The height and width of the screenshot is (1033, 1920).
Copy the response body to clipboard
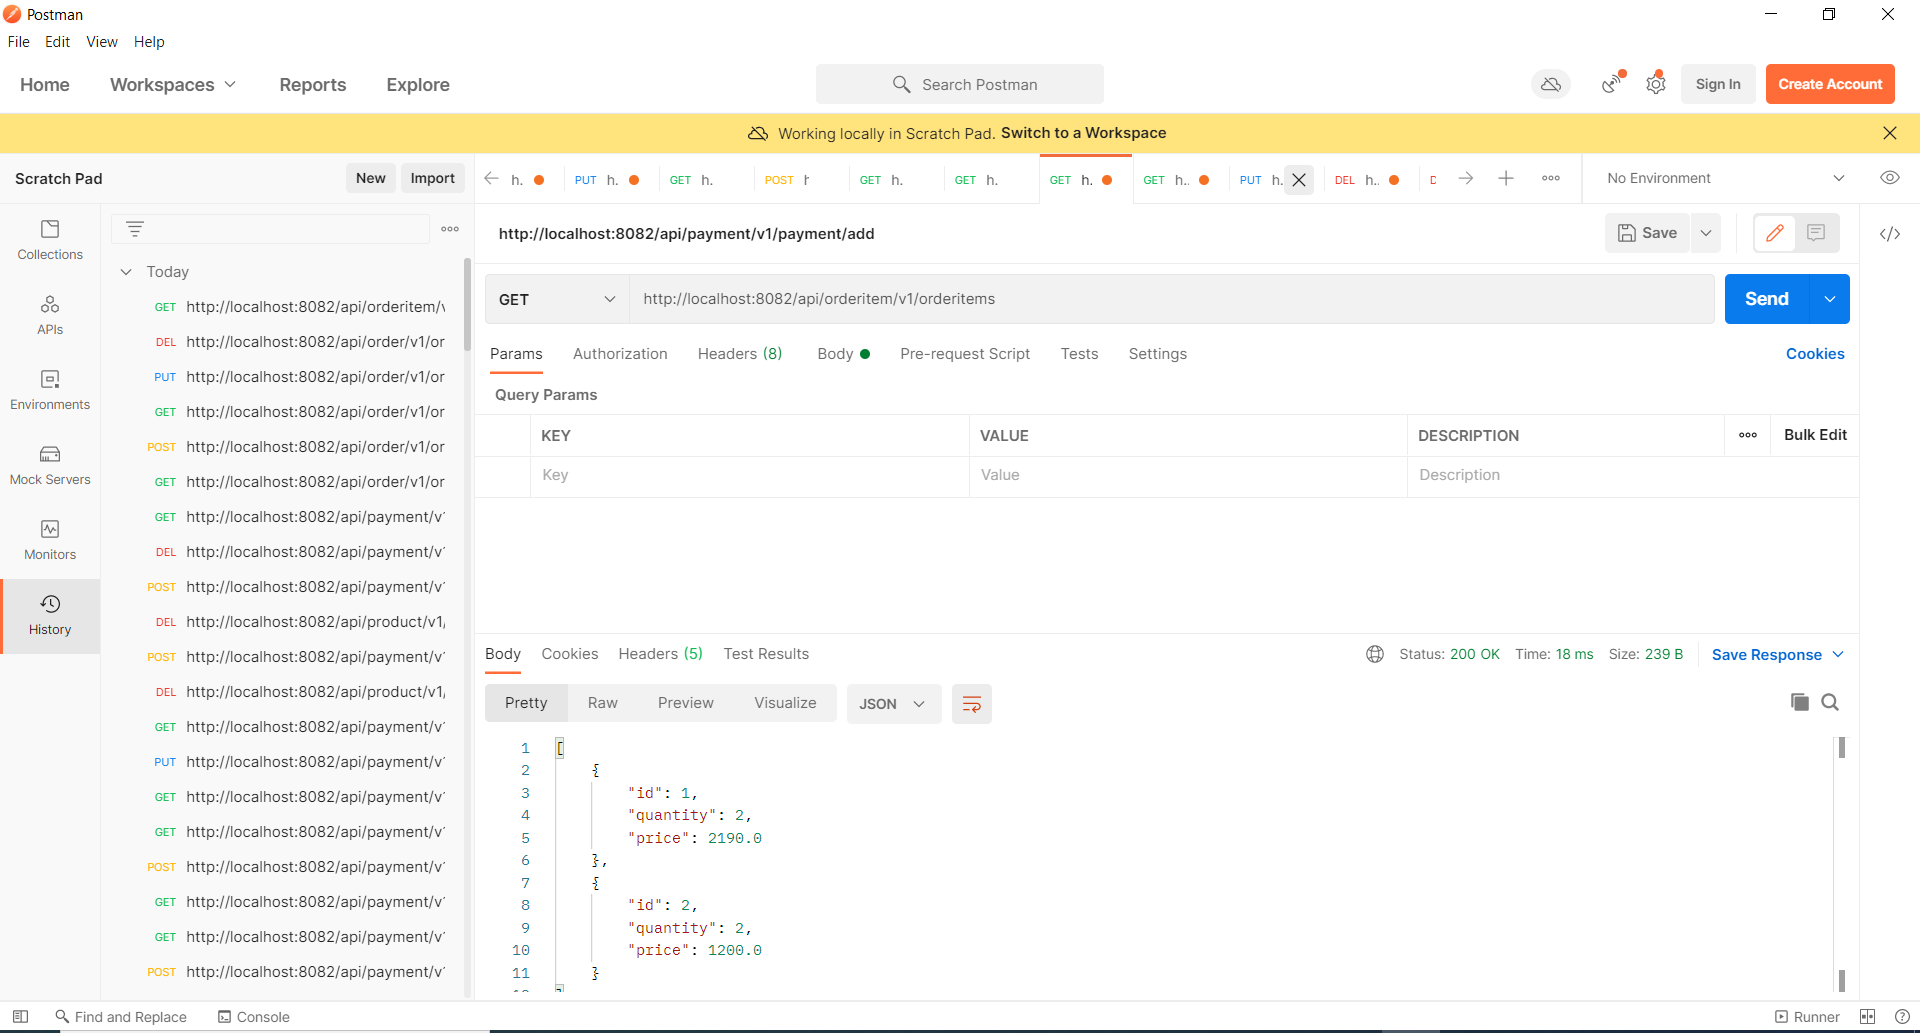click(1799, 702)
